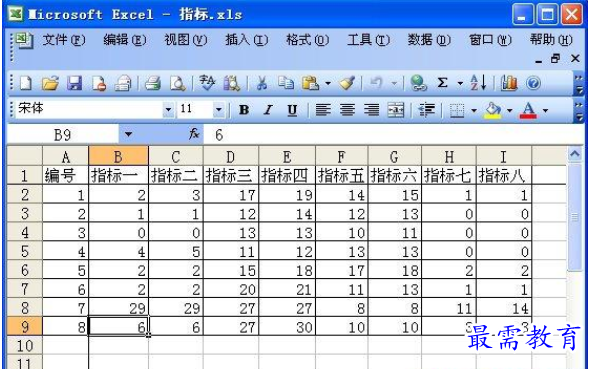Insert a hyperlink with the globe icon

(418, 83)
